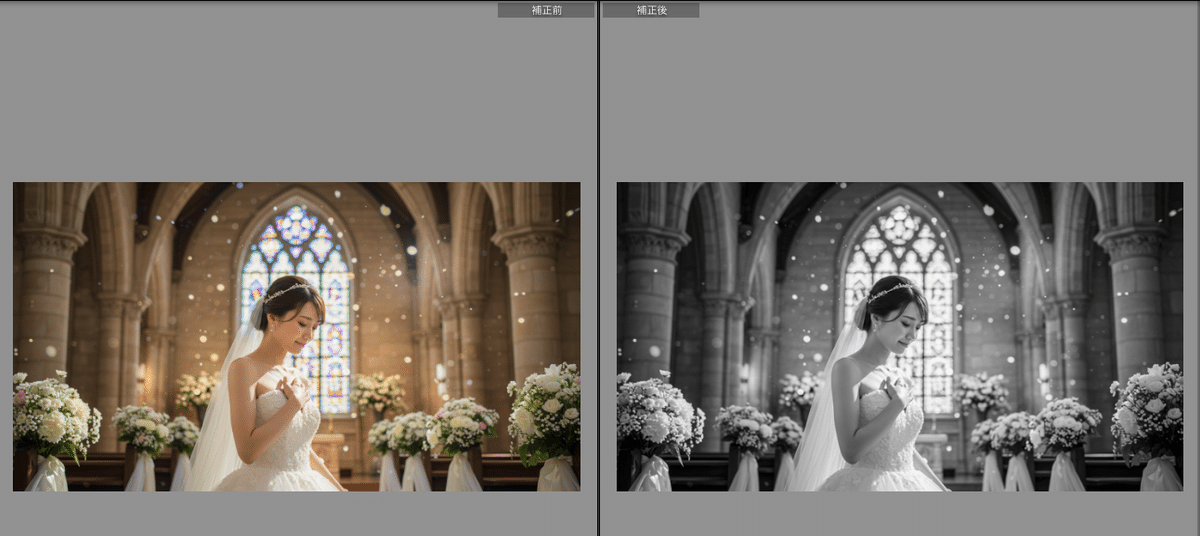
Task: Select the stained glass window in 補正後 image
Action: (x=900, y=255)
